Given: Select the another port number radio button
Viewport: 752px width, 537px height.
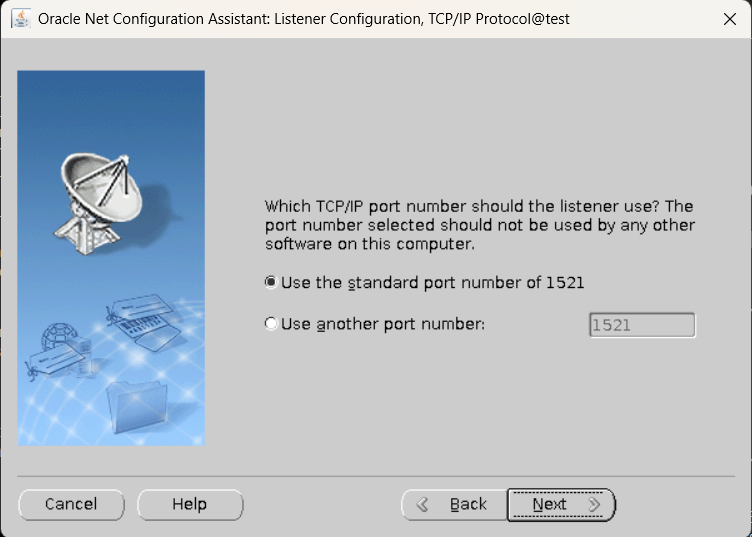Looking at the screenshot, I should 271,324.
